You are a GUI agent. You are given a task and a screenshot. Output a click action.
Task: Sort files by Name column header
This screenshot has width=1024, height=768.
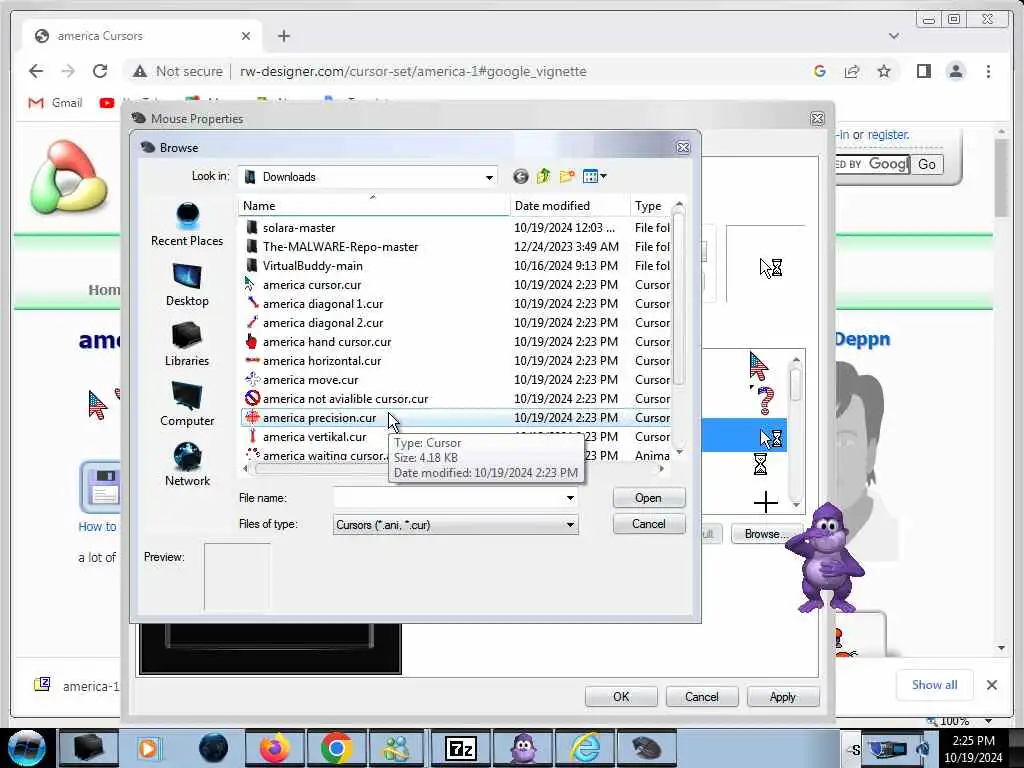point(374,206)
